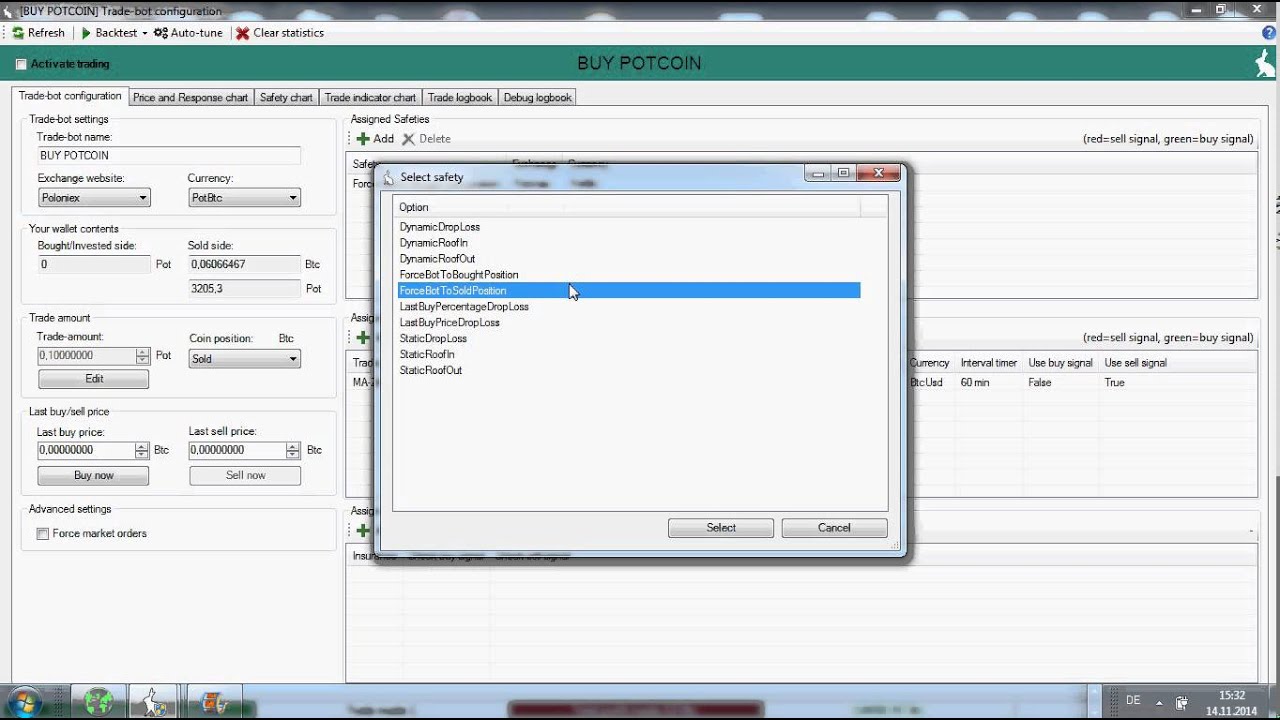Click the Edit button under Trade amount
Viewport: 1280px width, 720px height.
pyautogui.click(x=94, y=379)
